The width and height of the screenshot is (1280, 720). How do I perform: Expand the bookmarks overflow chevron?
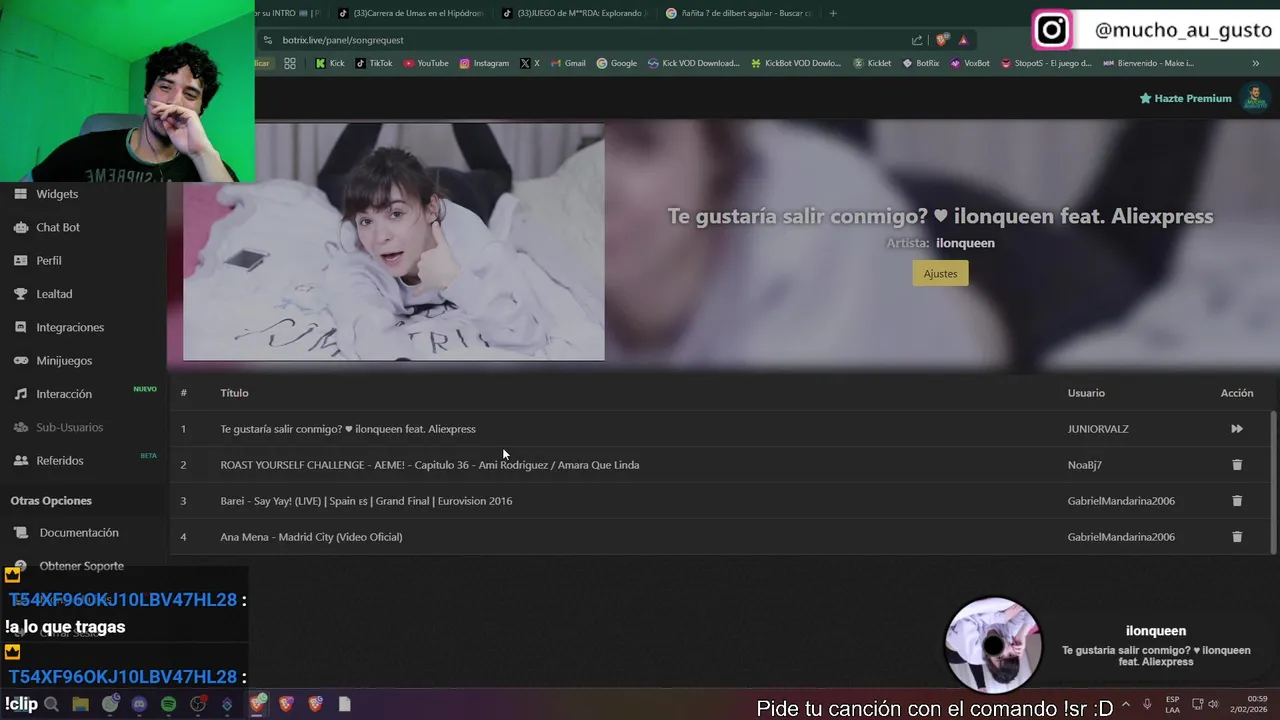[x=1256, y=63]
